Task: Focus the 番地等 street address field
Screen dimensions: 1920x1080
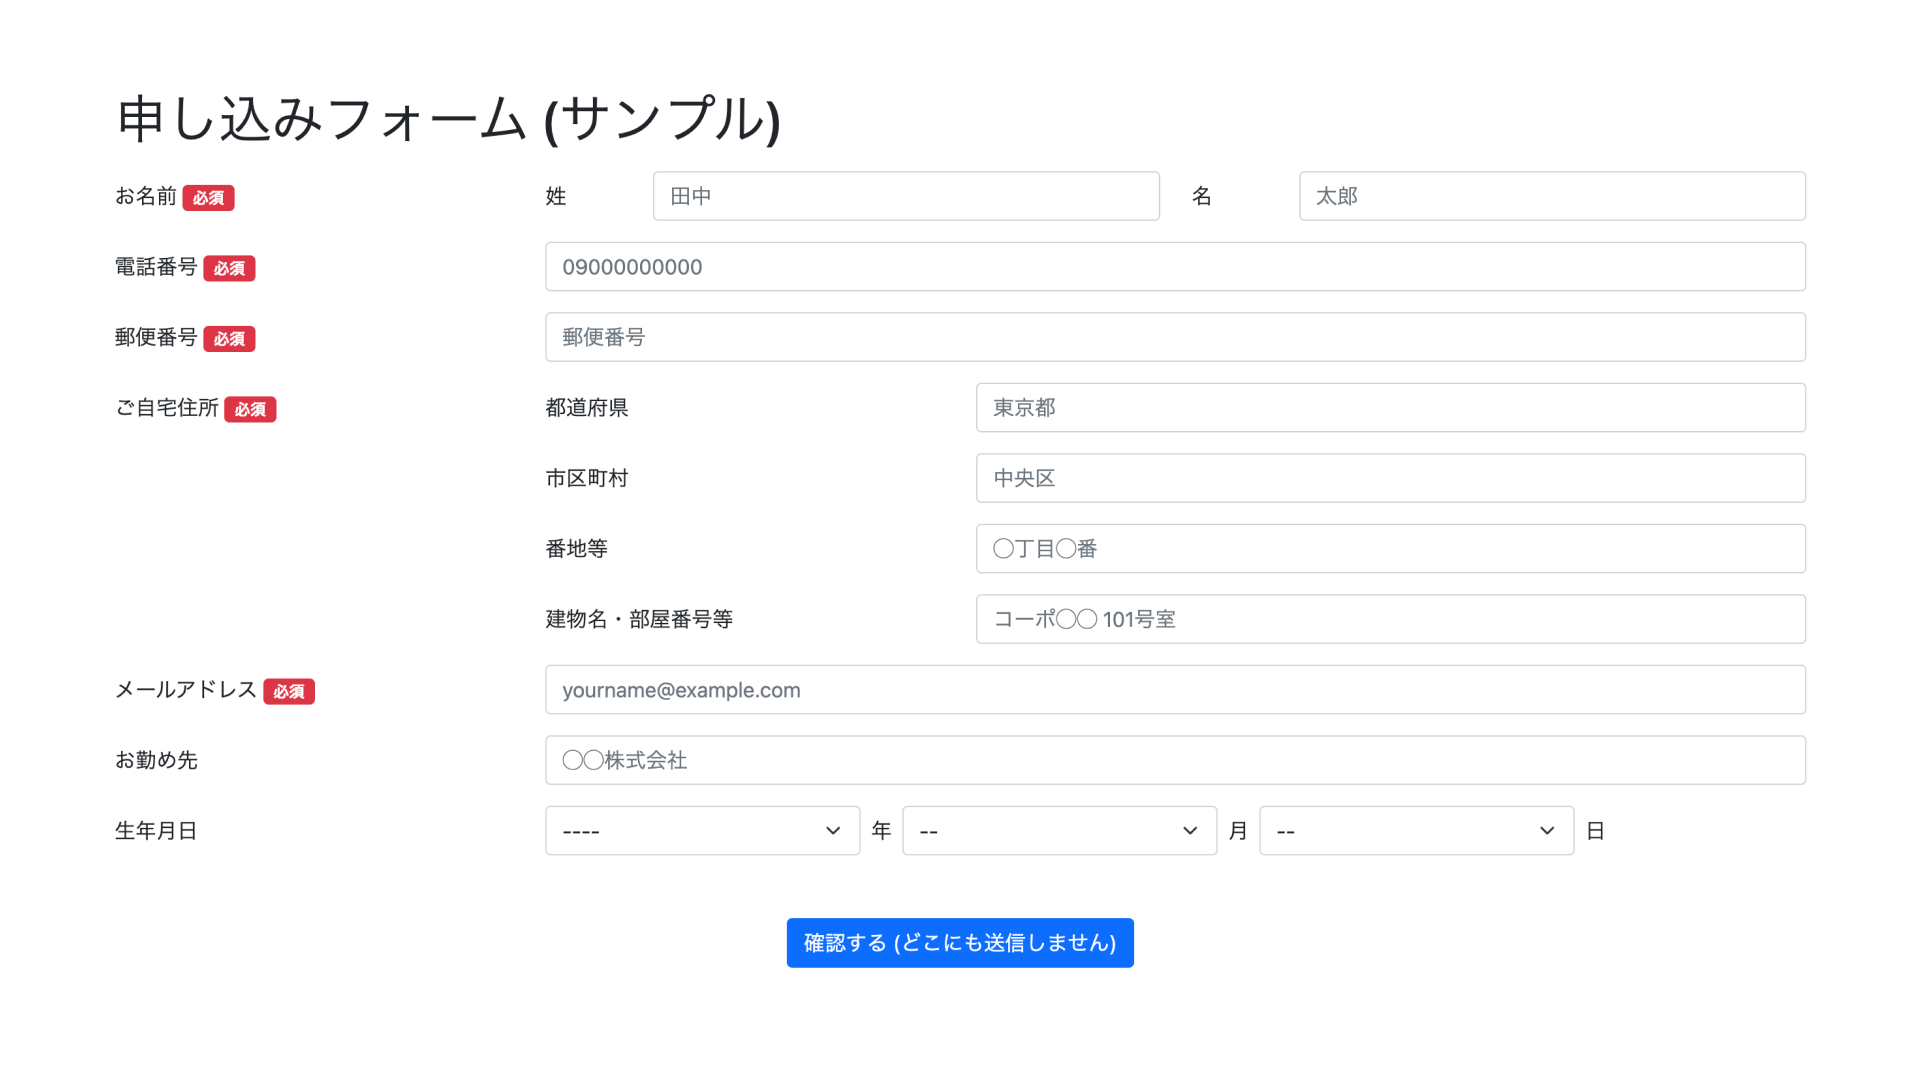Action: (1390, 549)
